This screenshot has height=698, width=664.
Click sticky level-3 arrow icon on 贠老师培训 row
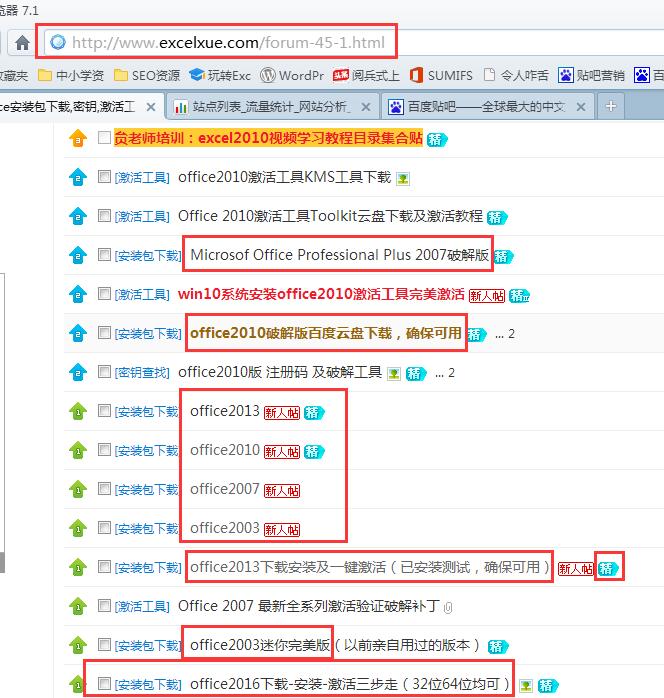click(78, 138)
